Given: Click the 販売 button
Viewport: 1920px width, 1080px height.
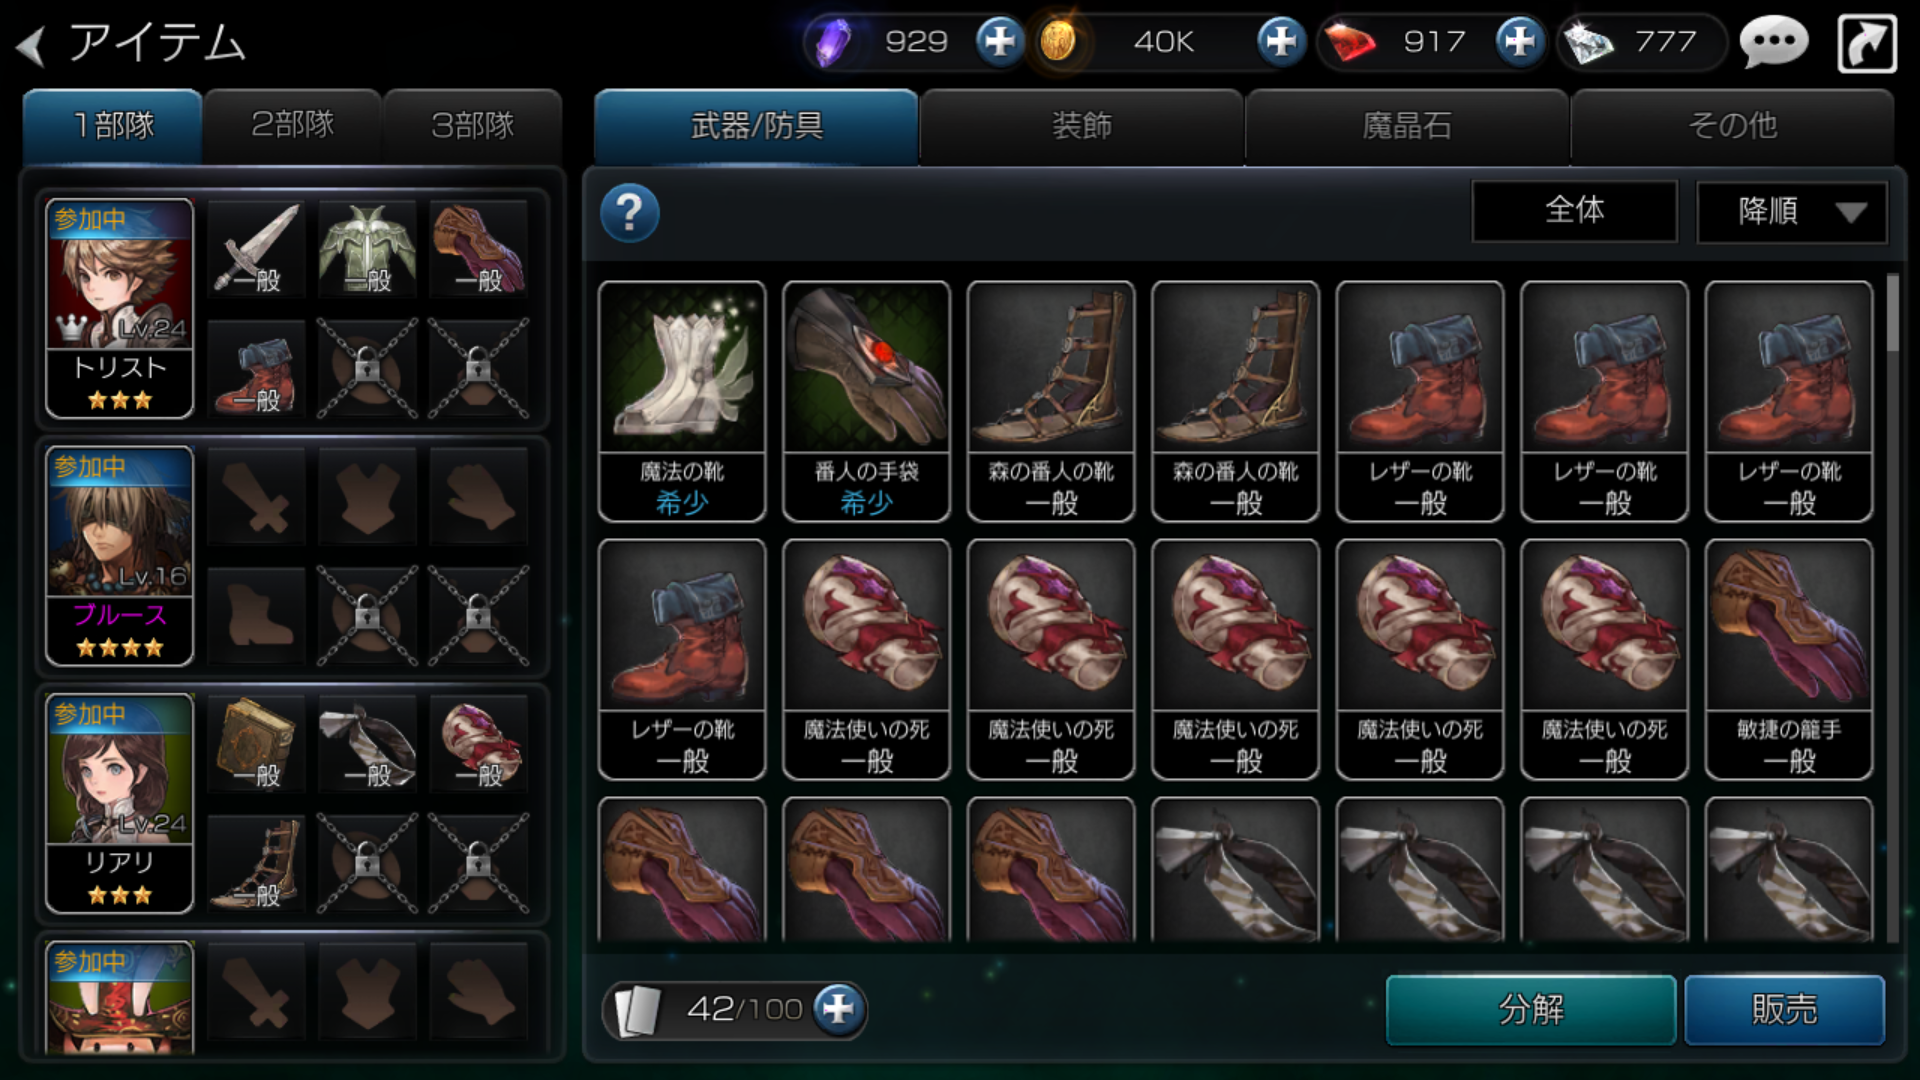Looking at the screenshot, I should click(x=1784, y=1009).
